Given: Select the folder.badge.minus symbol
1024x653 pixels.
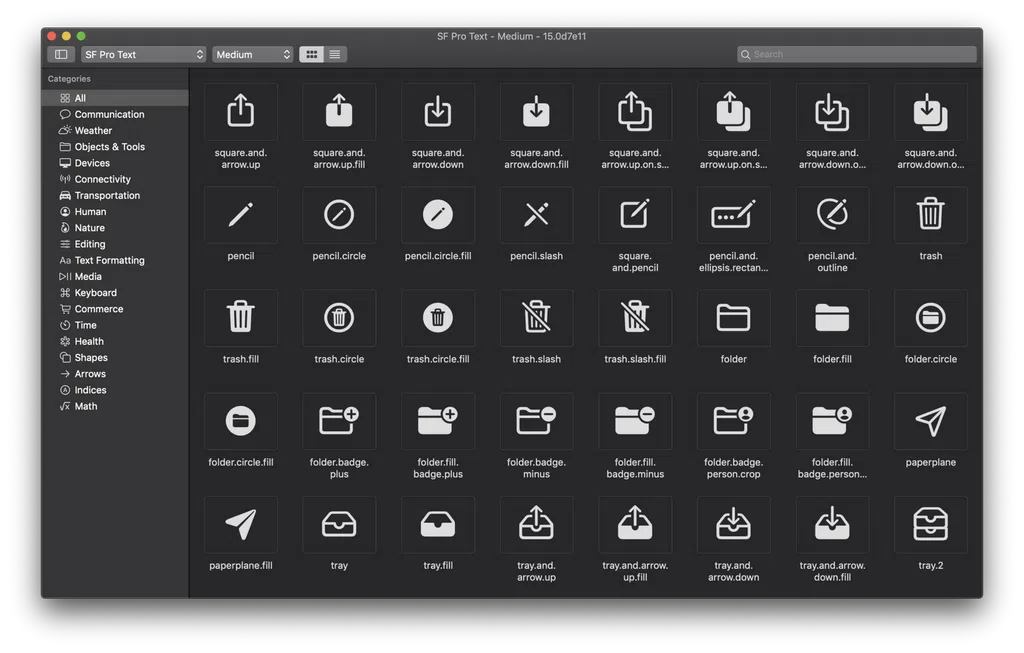Looking at the screenshot, I should (536, 421).
